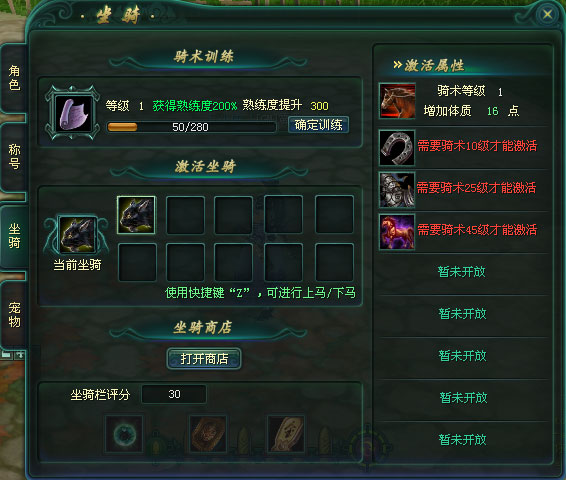Click the round bronze shield equipment slot

click(208, 434)
